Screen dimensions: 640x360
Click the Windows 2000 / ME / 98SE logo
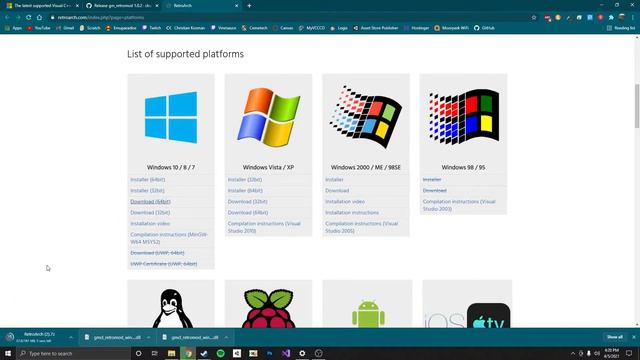(366, 117)
